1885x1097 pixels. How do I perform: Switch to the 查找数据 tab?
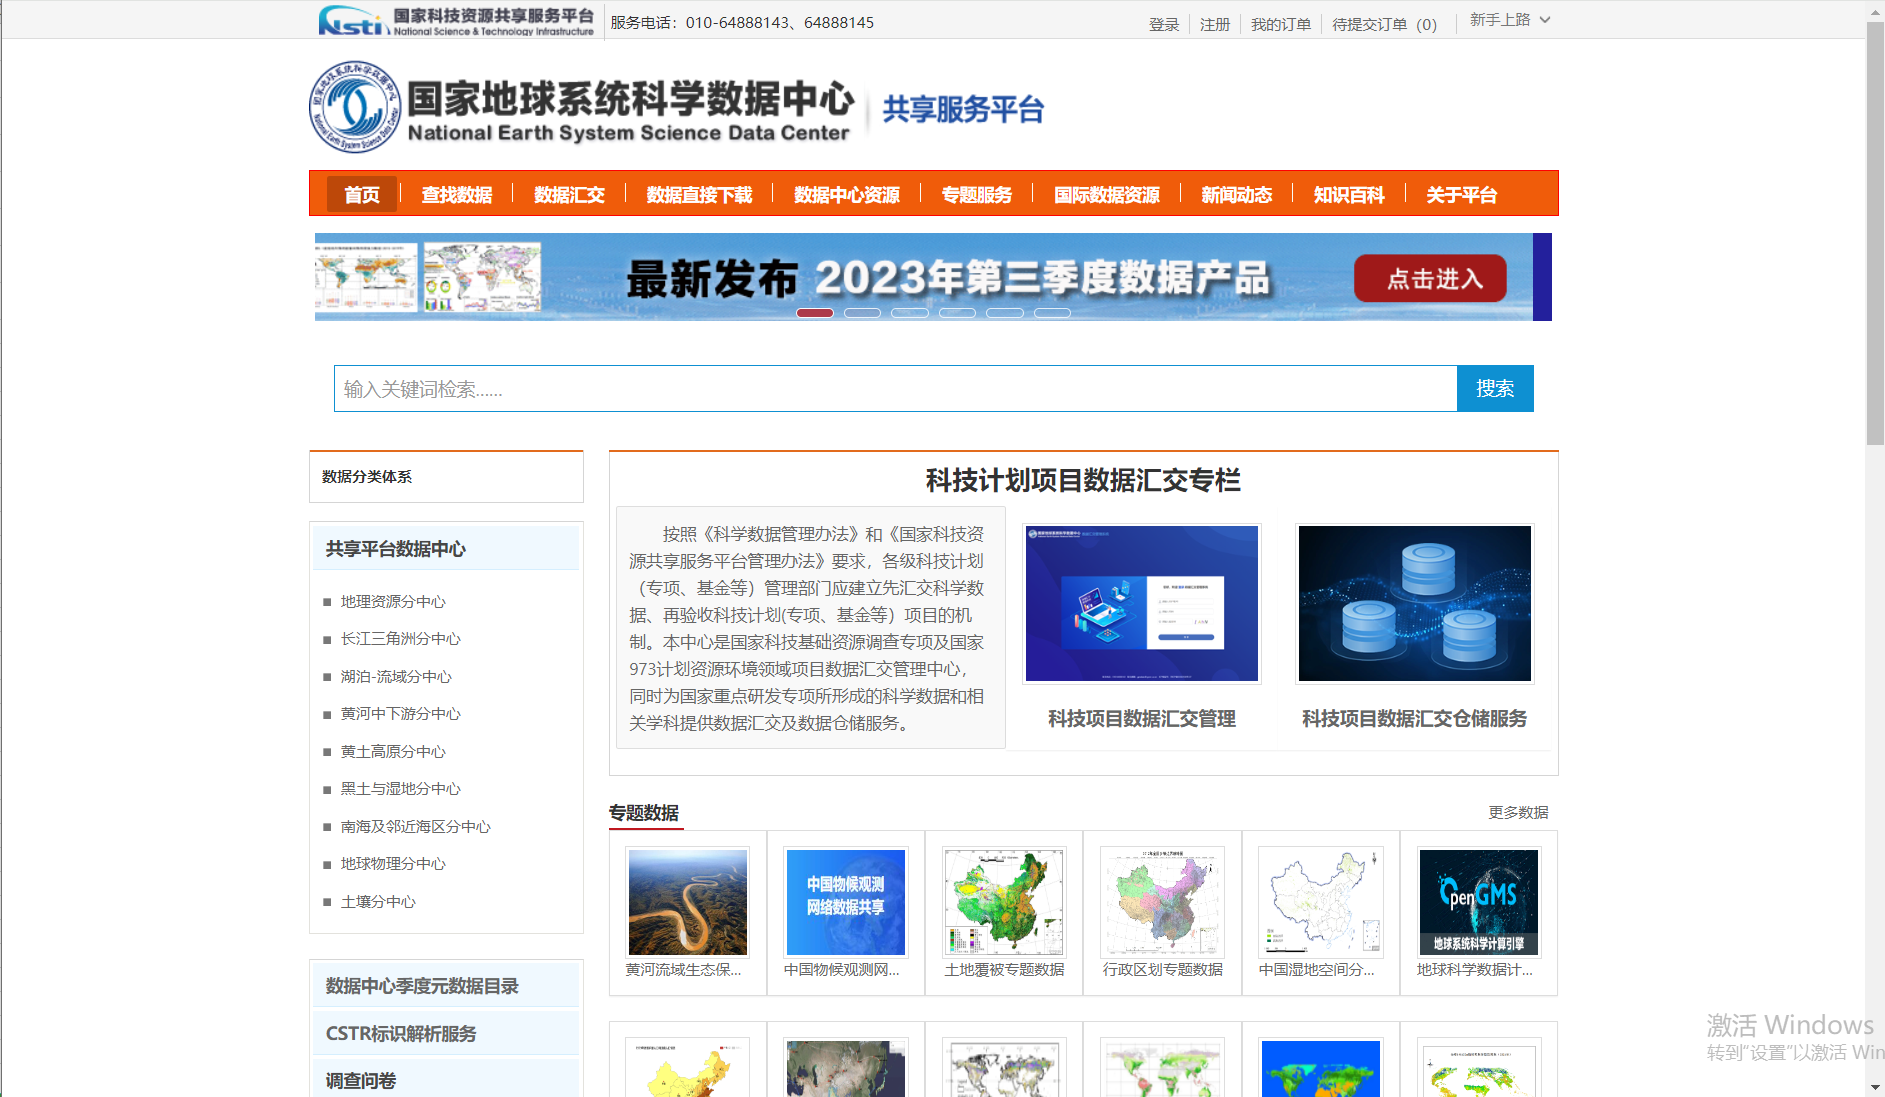(457, 194)
